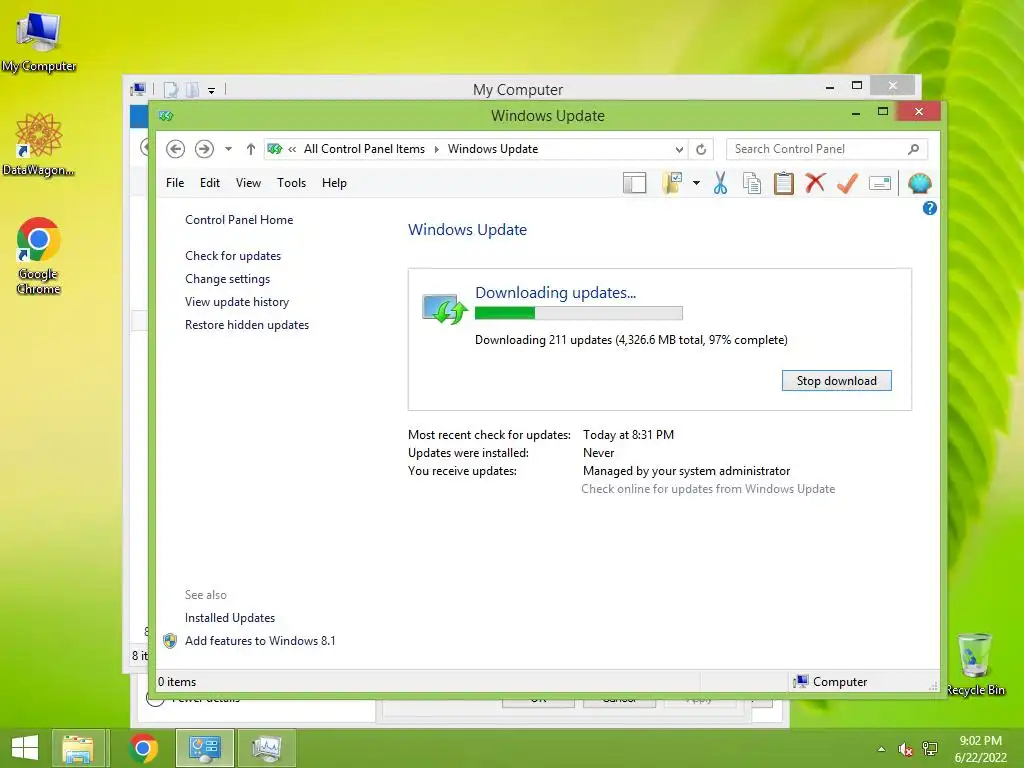Viewport: 1024px width, 768px height.
Task: Click the red X Delete icon
Action: 815,183
